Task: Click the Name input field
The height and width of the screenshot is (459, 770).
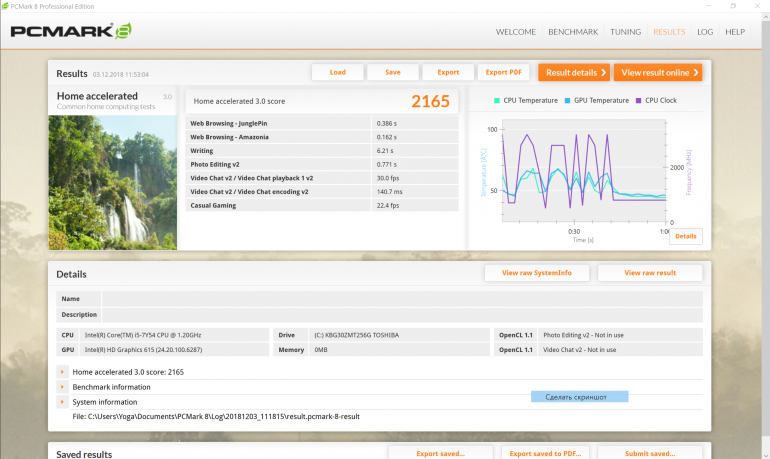Action: (x=402, y=298)
